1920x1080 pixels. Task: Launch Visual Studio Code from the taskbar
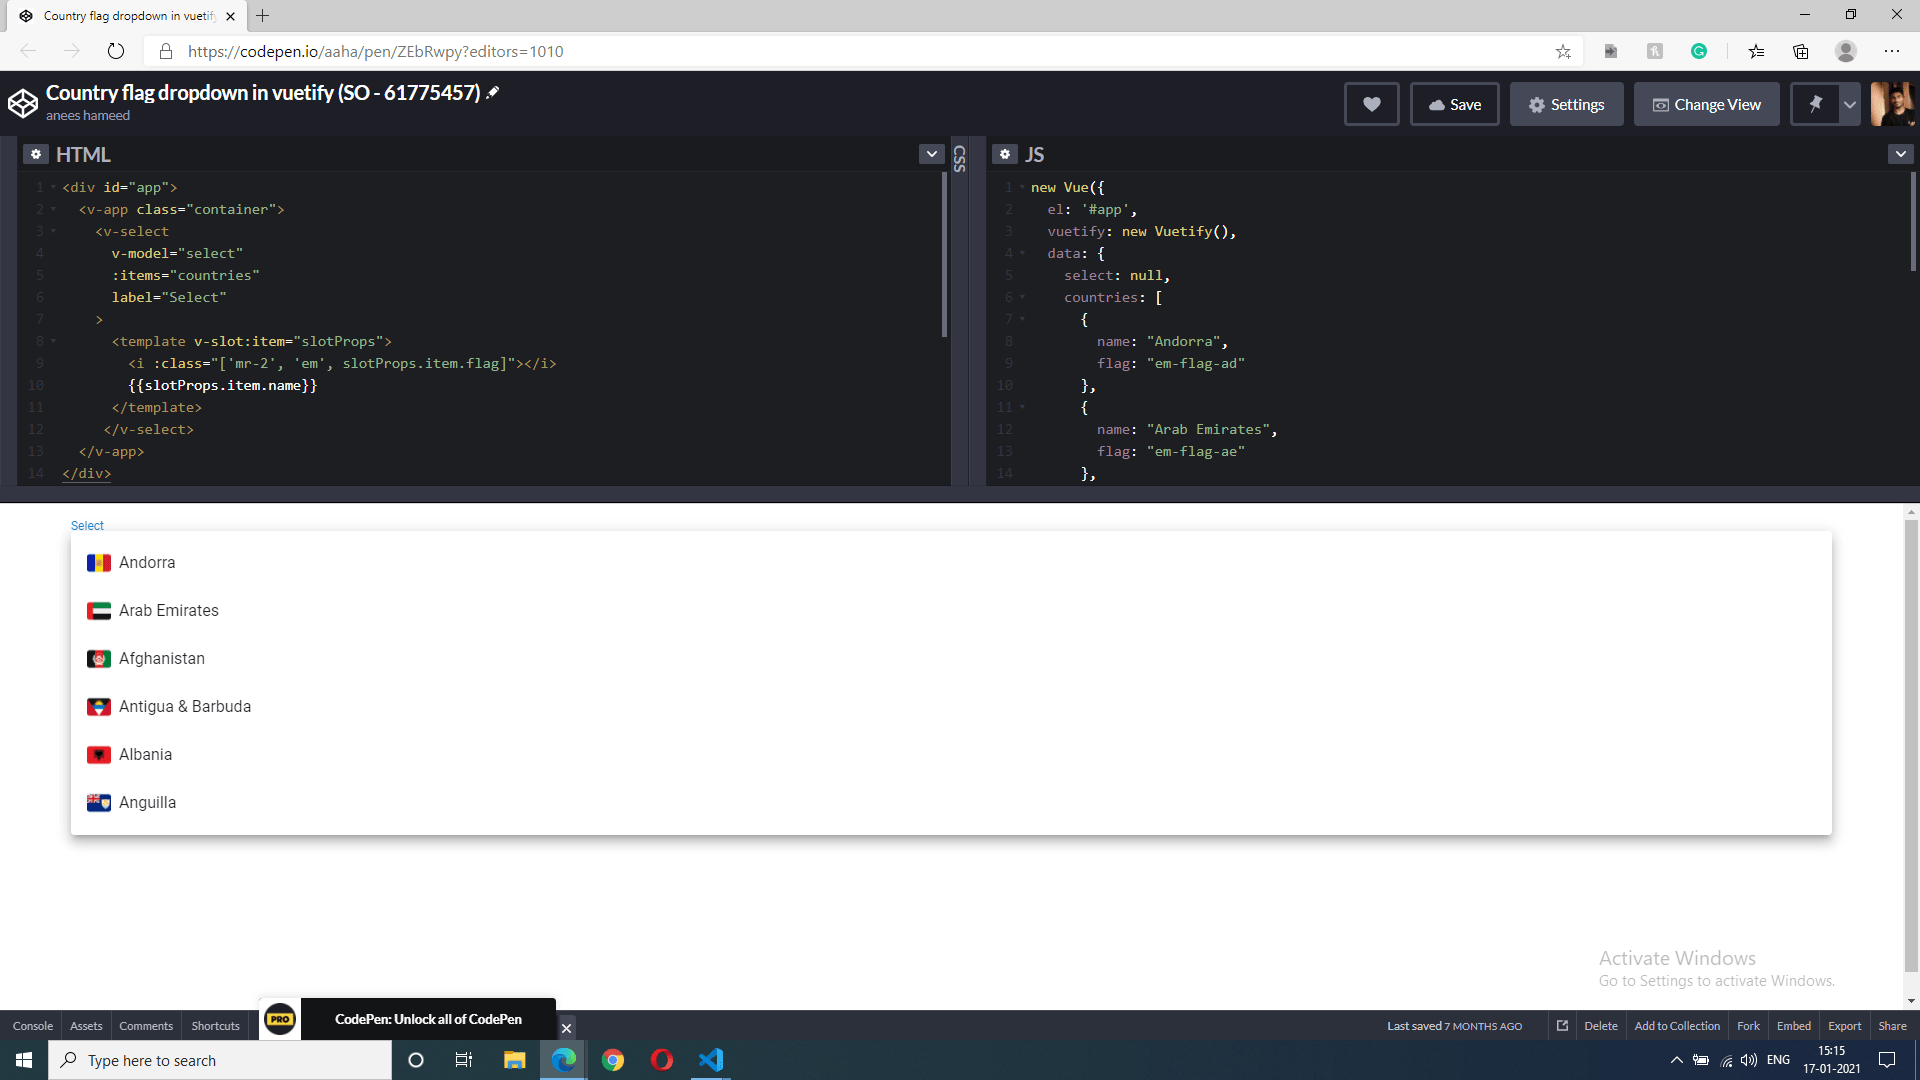[711, 1060]
